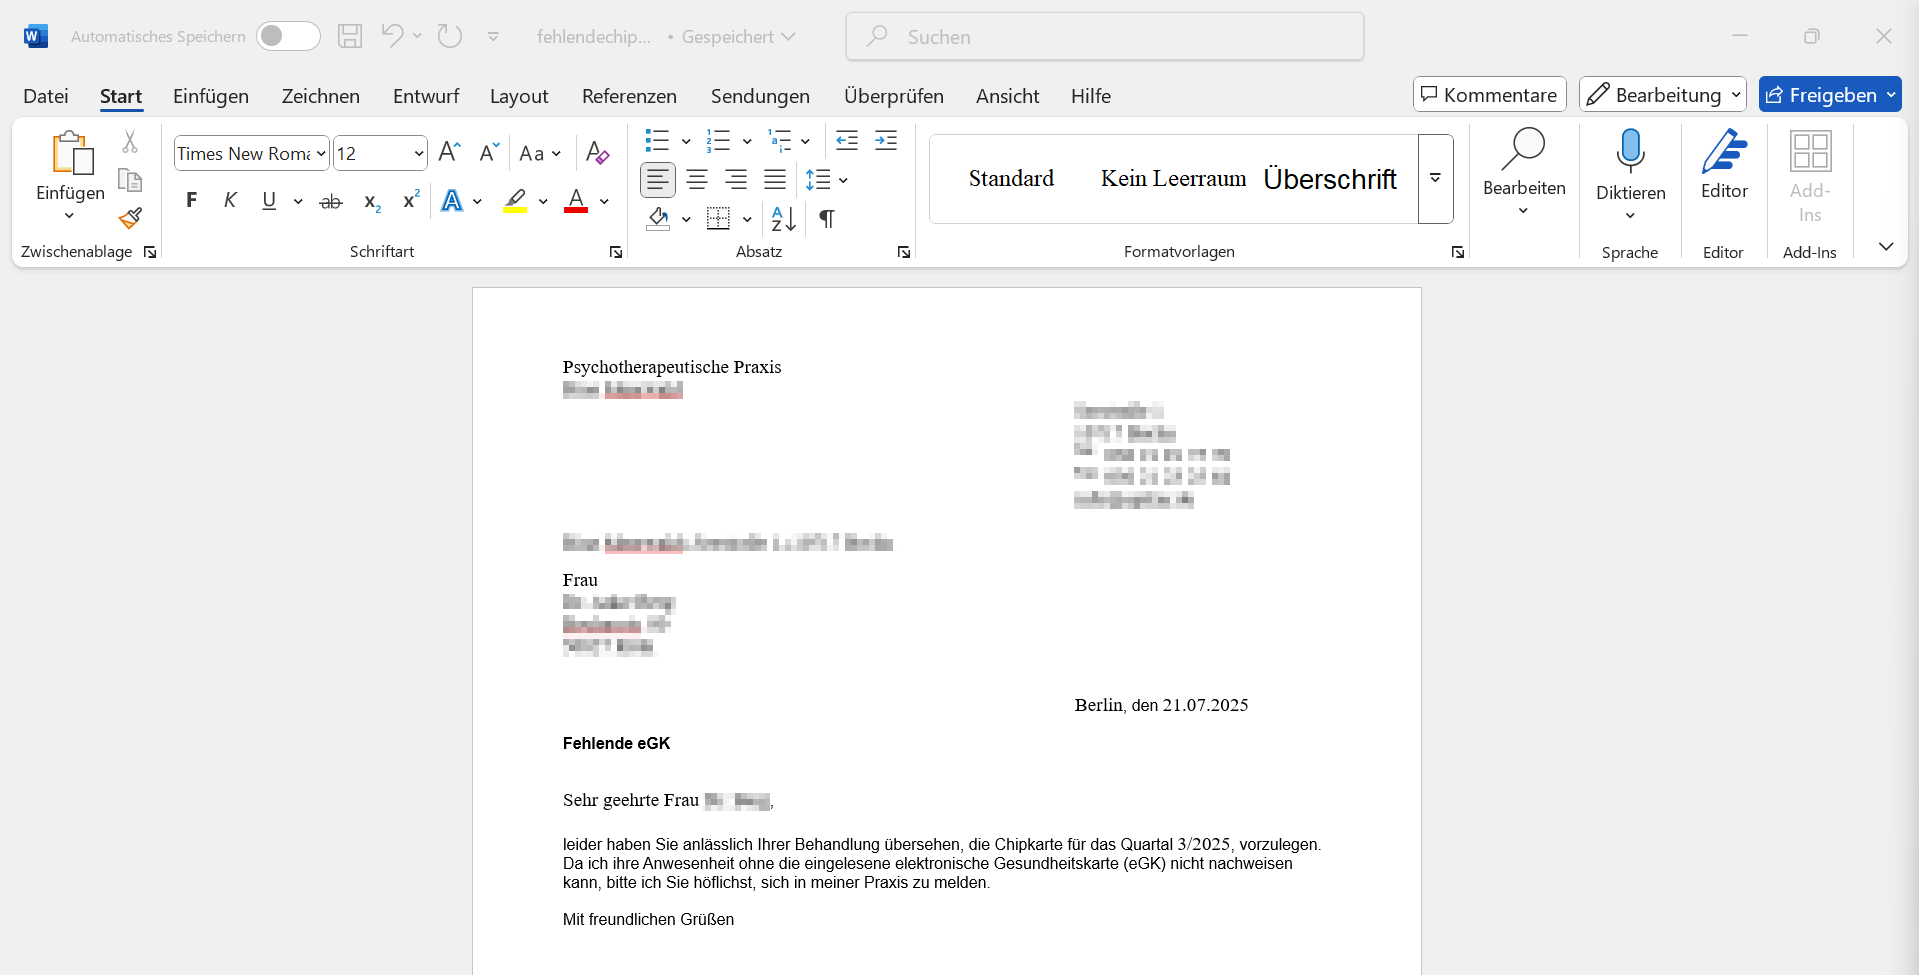Open the Editor proofing tool
Viewport: 1919px width, 975px height.
click(1725, 165)
